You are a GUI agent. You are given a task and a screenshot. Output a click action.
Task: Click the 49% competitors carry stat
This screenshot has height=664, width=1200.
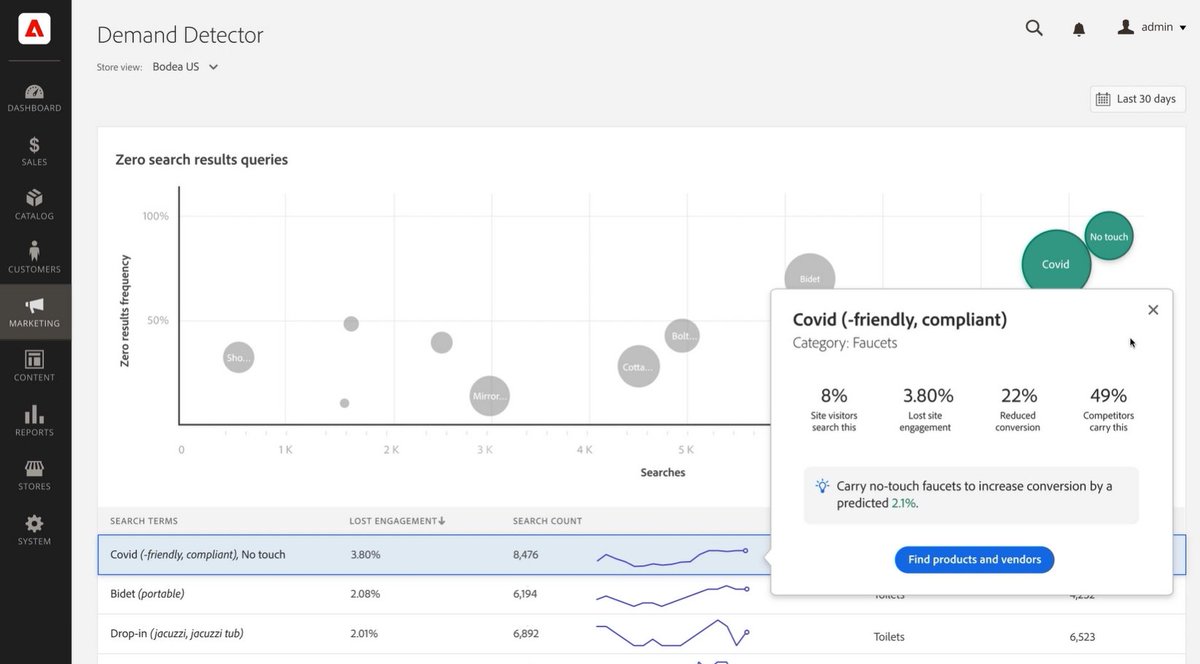(x=1108, y=408)
